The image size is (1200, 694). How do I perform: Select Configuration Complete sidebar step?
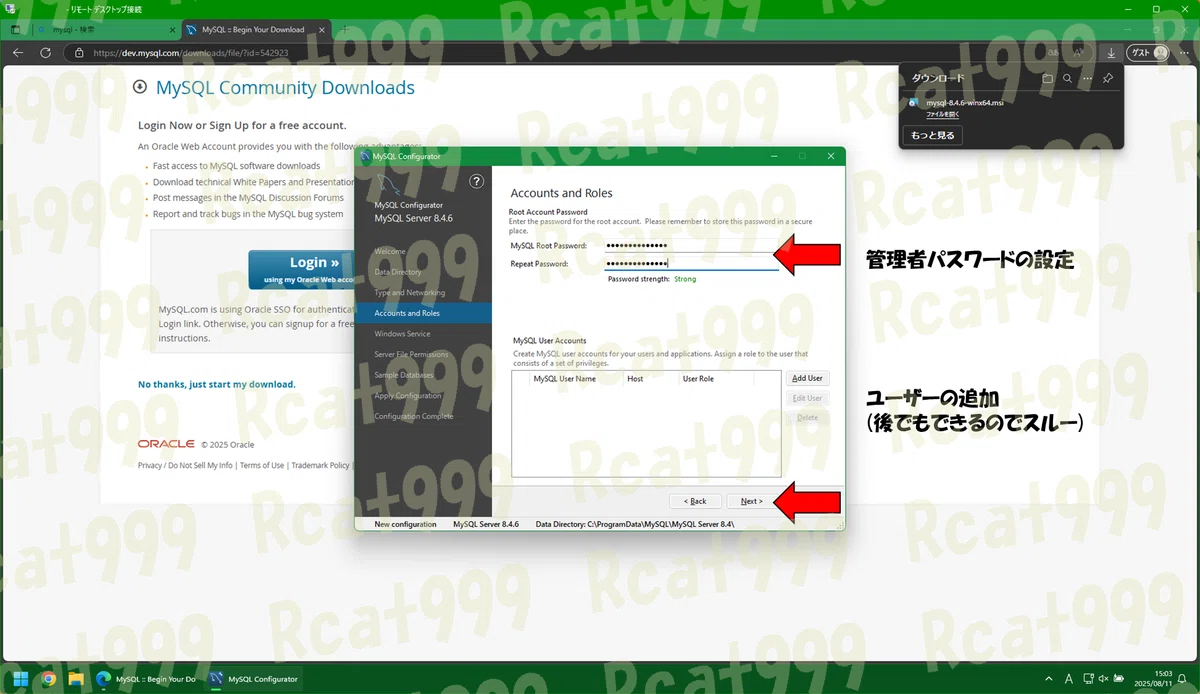tap(414, 416)
